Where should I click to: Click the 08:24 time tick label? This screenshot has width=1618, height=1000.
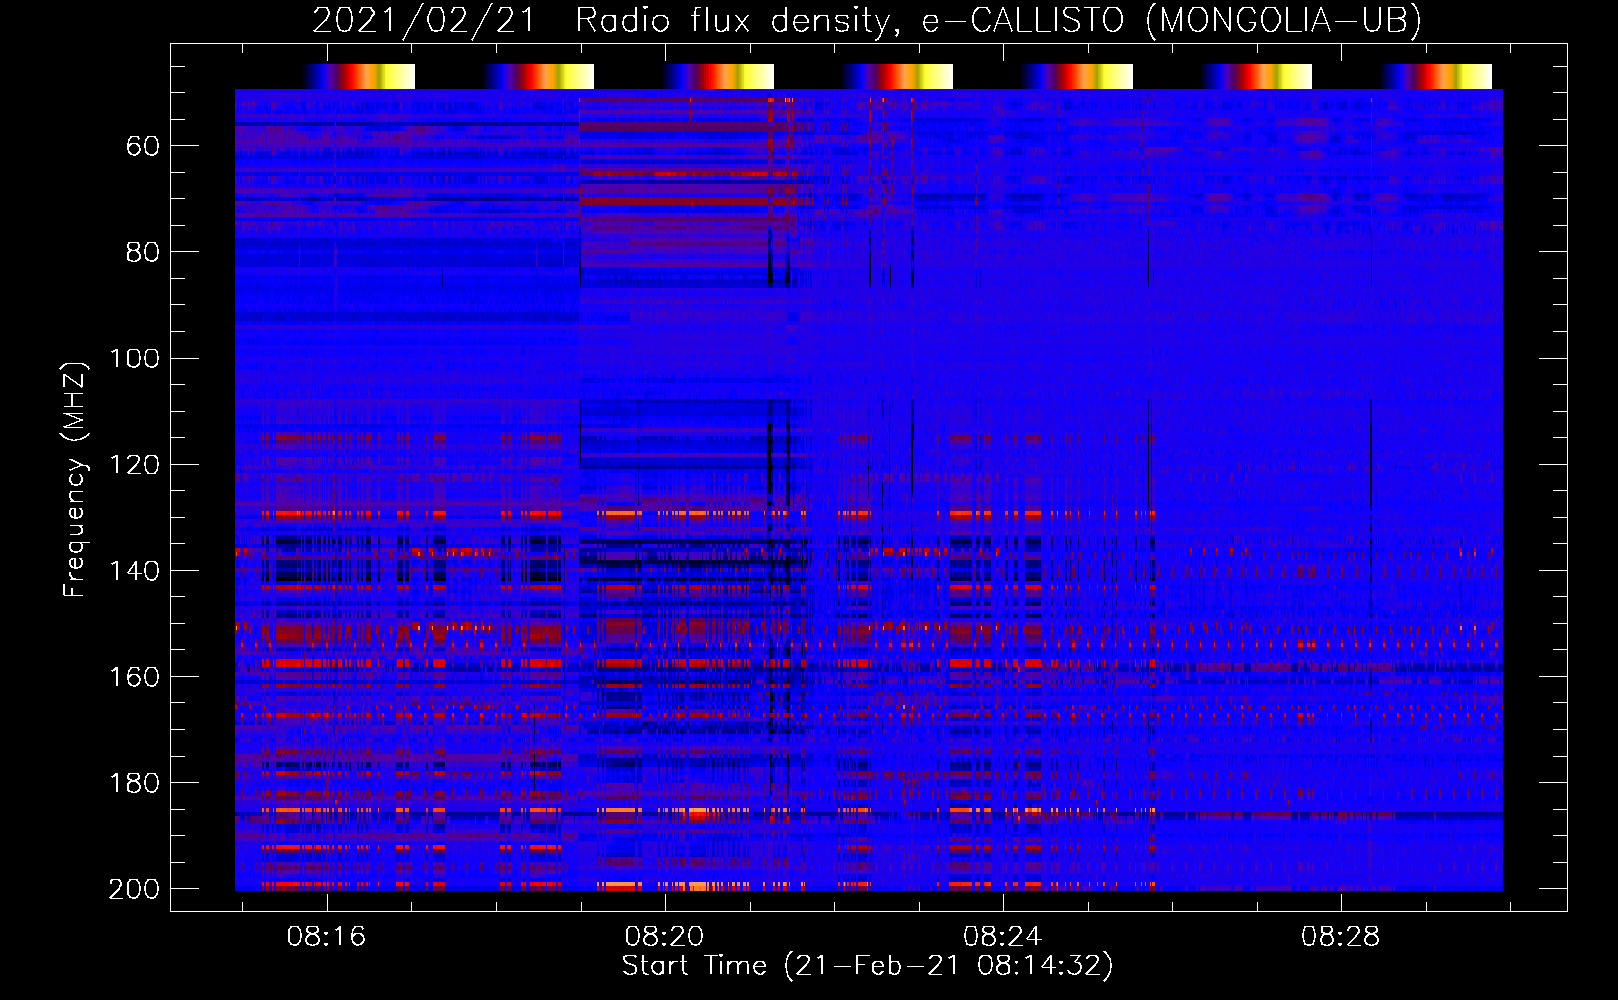point(1002,937)
